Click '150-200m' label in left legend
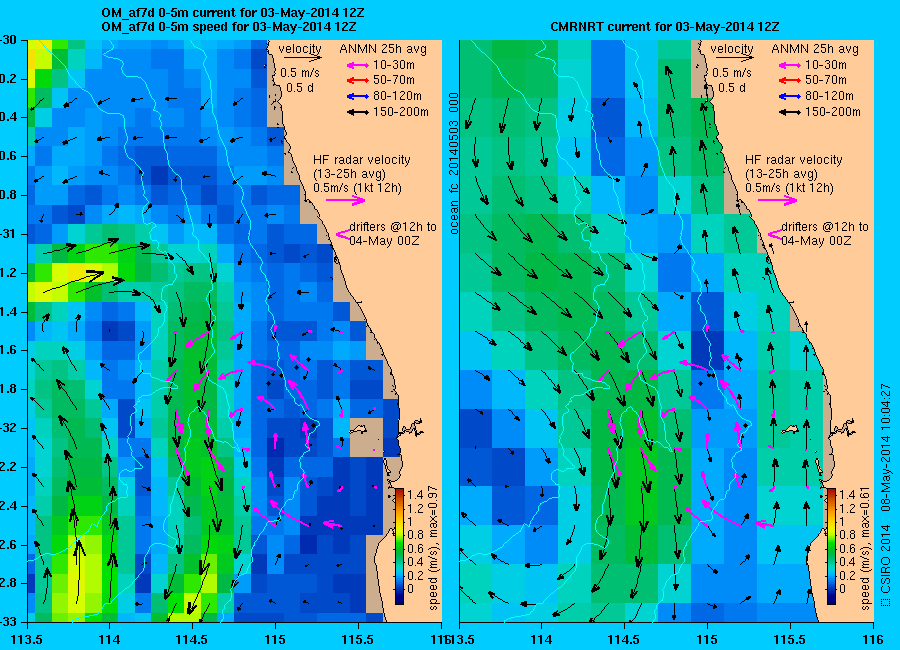 tap(401, 112)
